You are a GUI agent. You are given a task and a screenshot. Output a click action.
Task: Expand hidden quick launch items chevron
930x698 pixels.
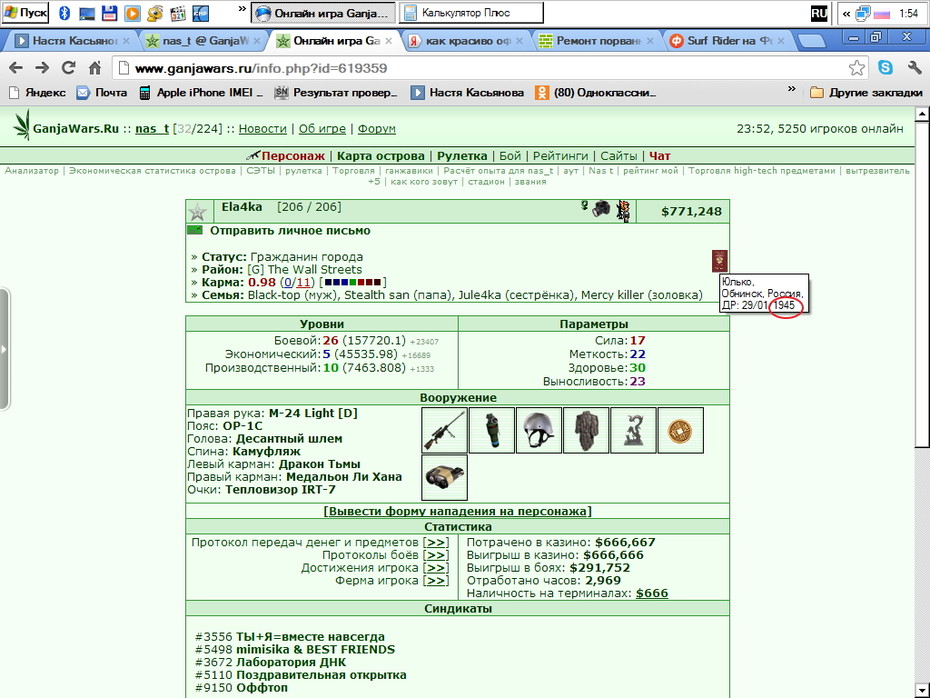click(x=242, y=9)
